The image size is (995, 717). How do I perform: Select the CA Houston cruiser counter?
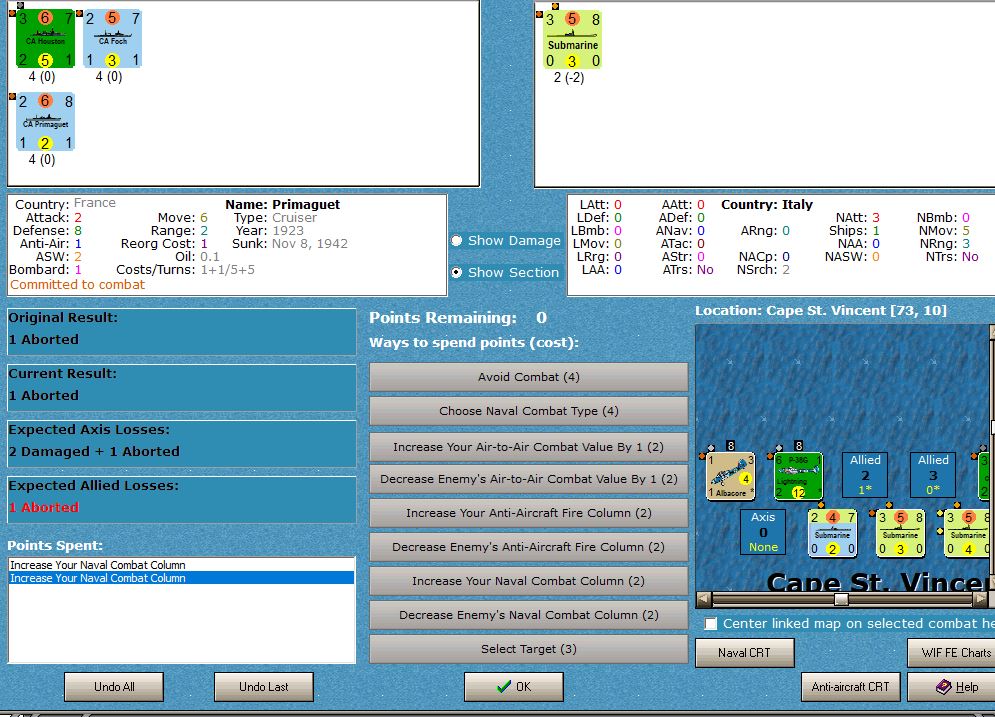point(45,39)
